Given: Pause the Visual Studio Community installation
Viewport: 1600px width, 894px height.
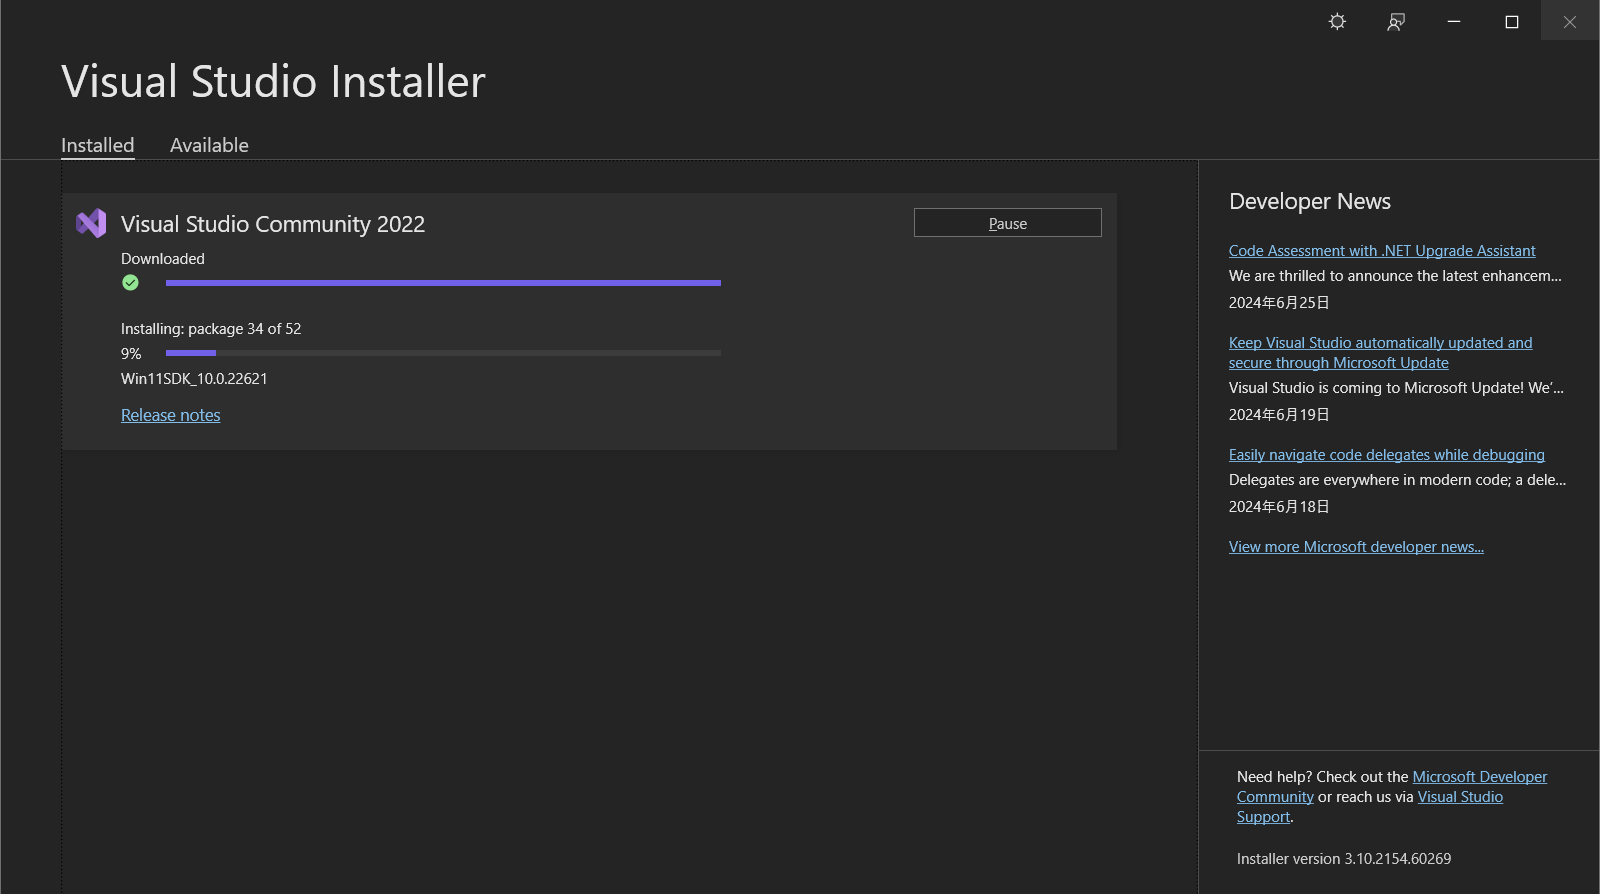Looking at the screenshot, I should click(1007, 223).
